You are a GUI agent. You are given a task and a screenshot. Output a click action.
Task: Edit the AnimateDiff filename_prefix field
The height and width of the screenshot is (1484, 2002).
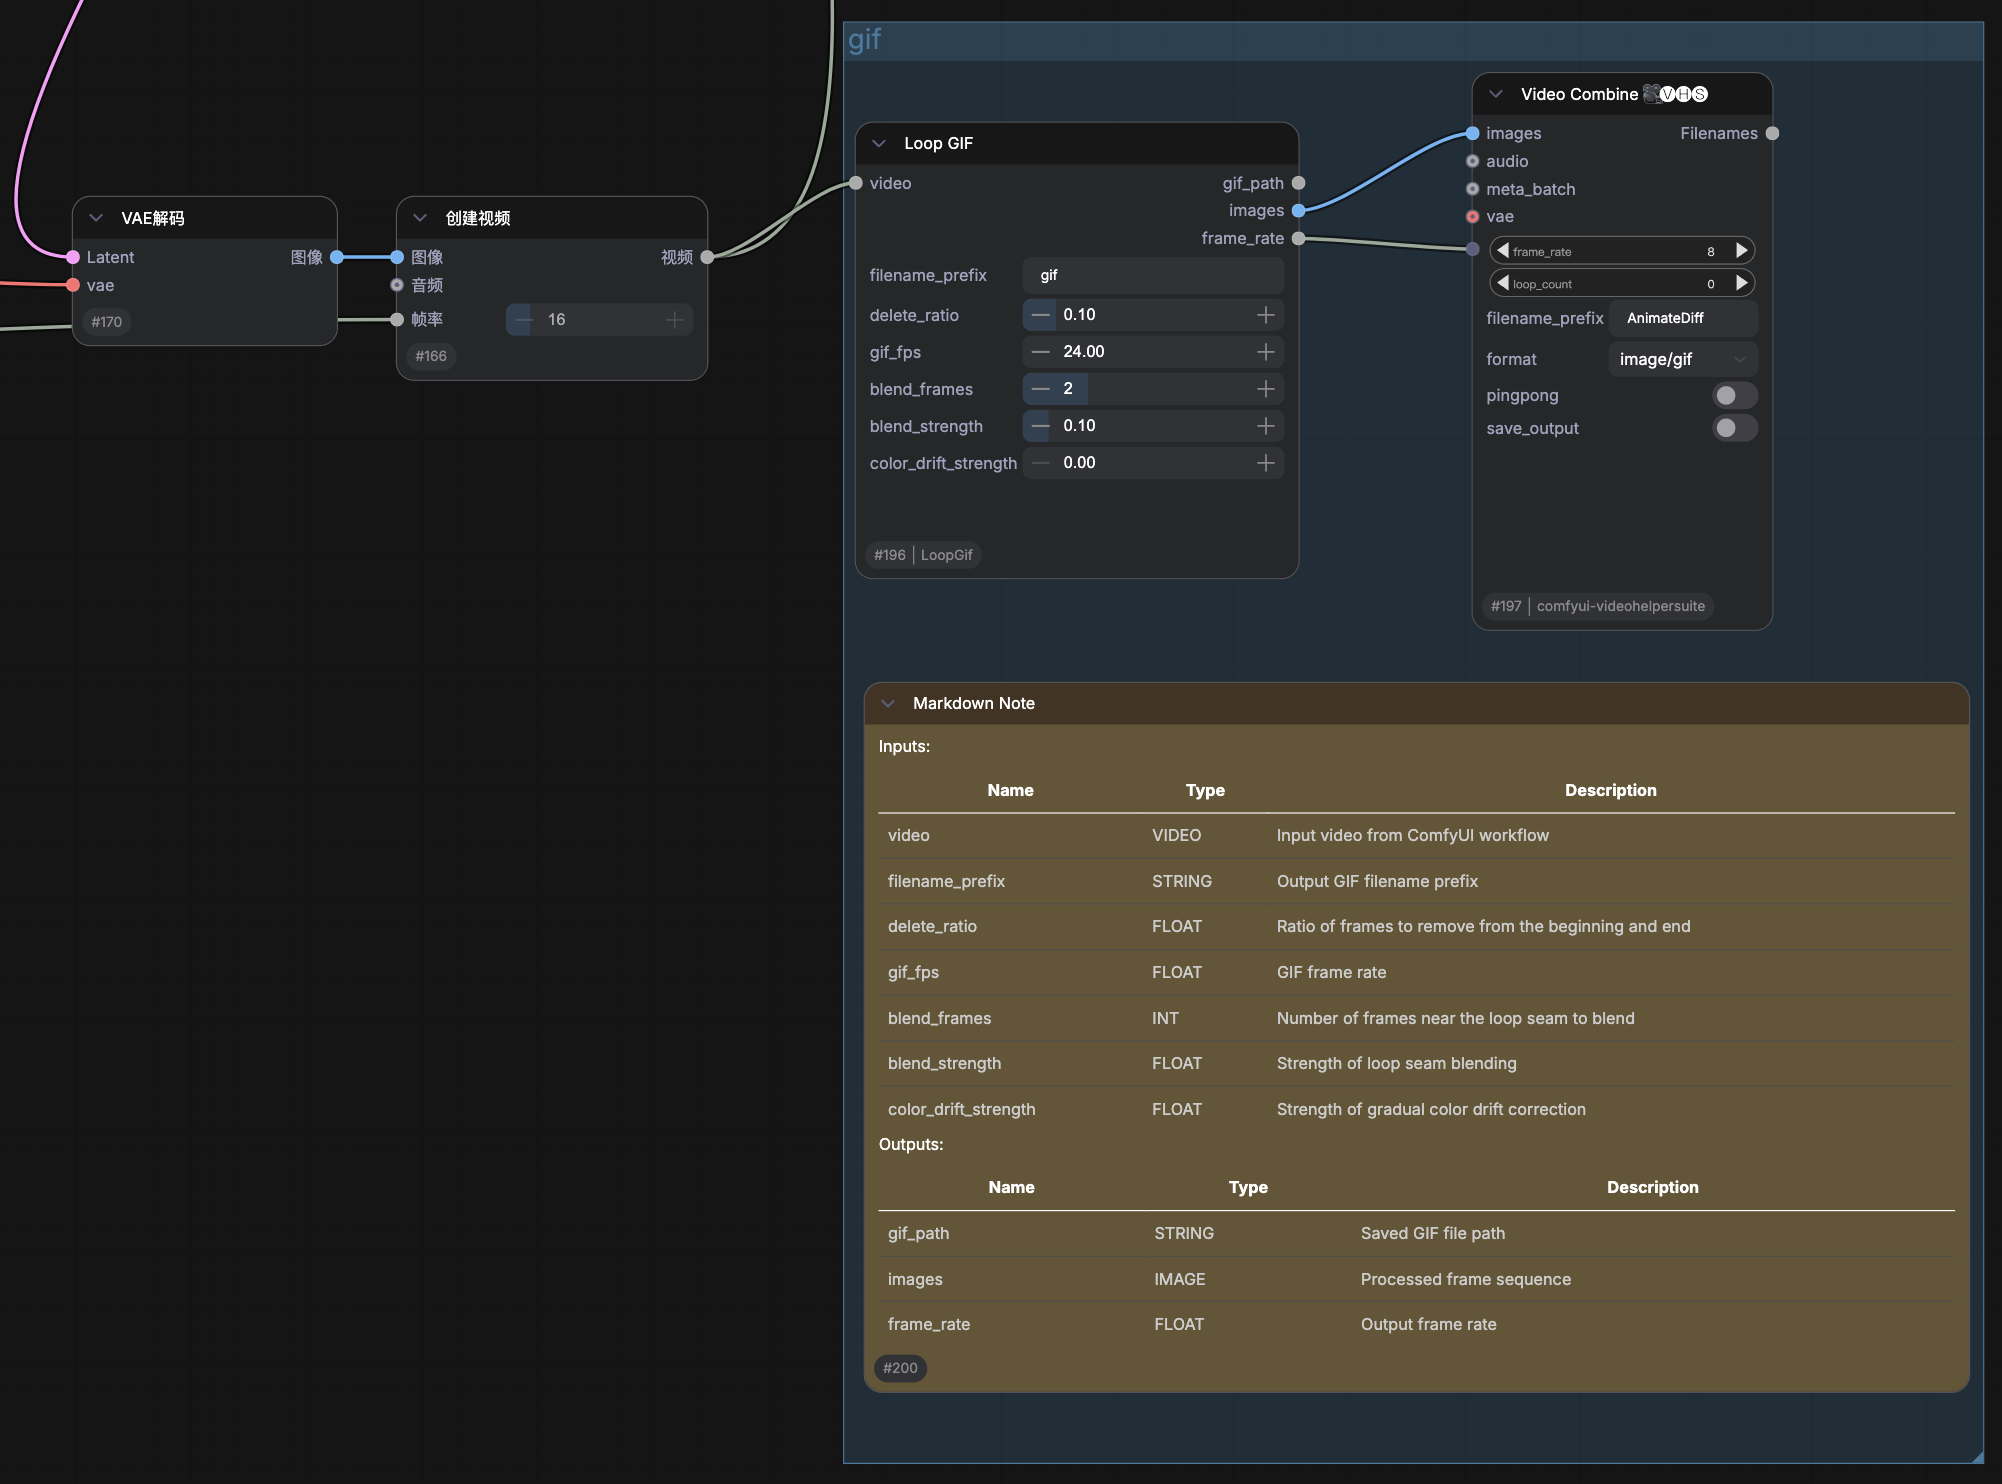click(x=1683, y=318)
